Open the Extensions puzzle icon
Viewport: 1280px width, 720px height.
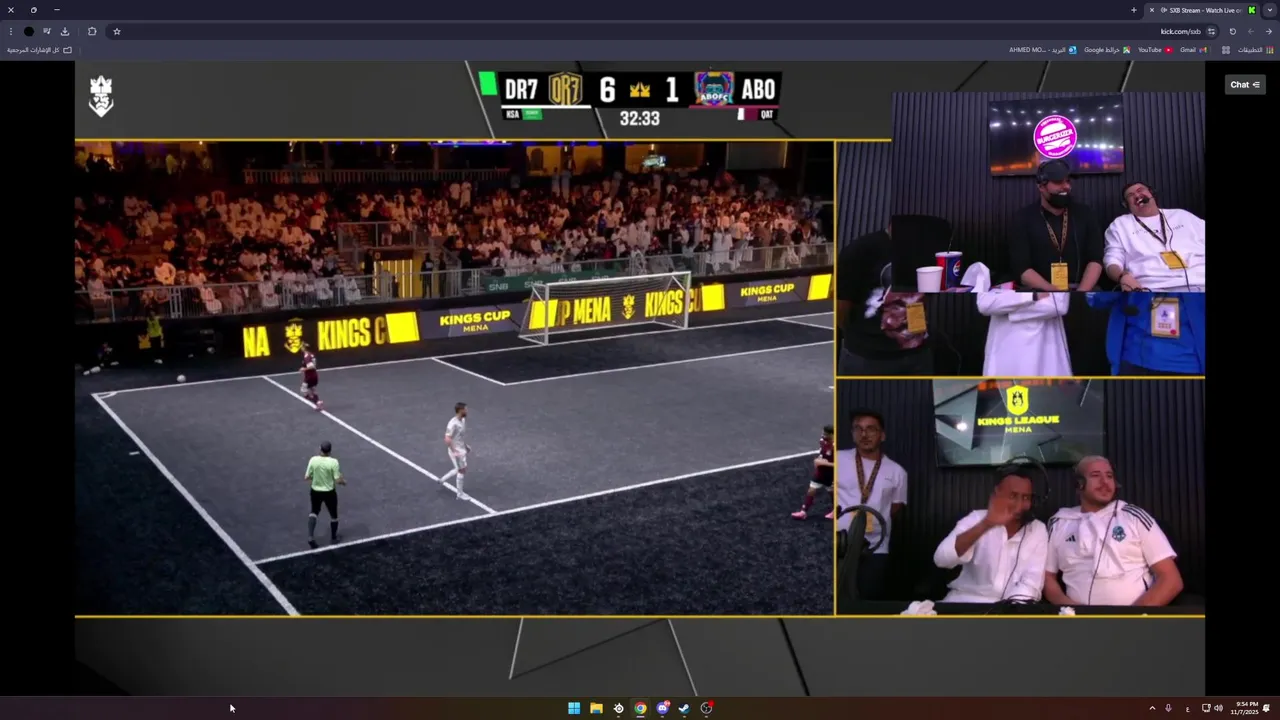[x=92, y=31]
